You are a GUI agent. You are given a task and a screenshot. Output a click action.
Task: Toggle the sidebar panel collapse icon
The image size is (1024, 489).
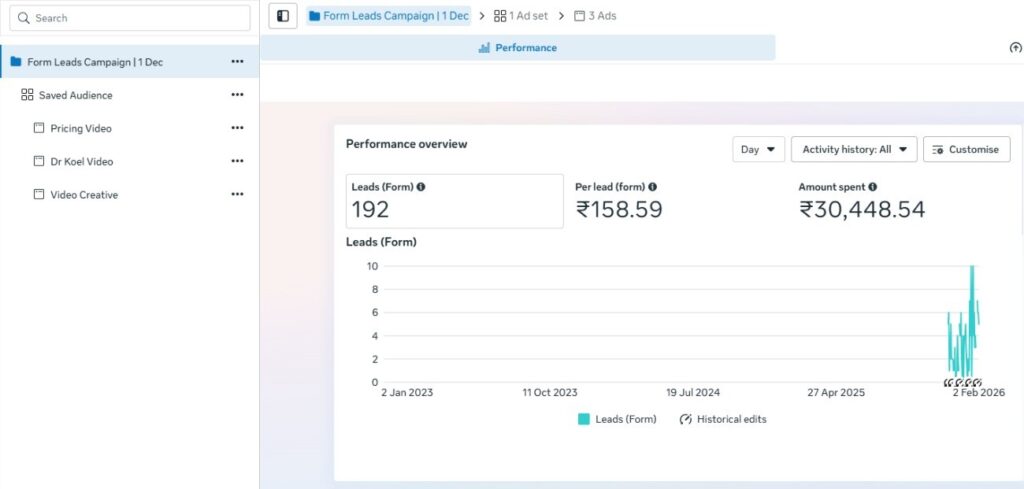283,16
